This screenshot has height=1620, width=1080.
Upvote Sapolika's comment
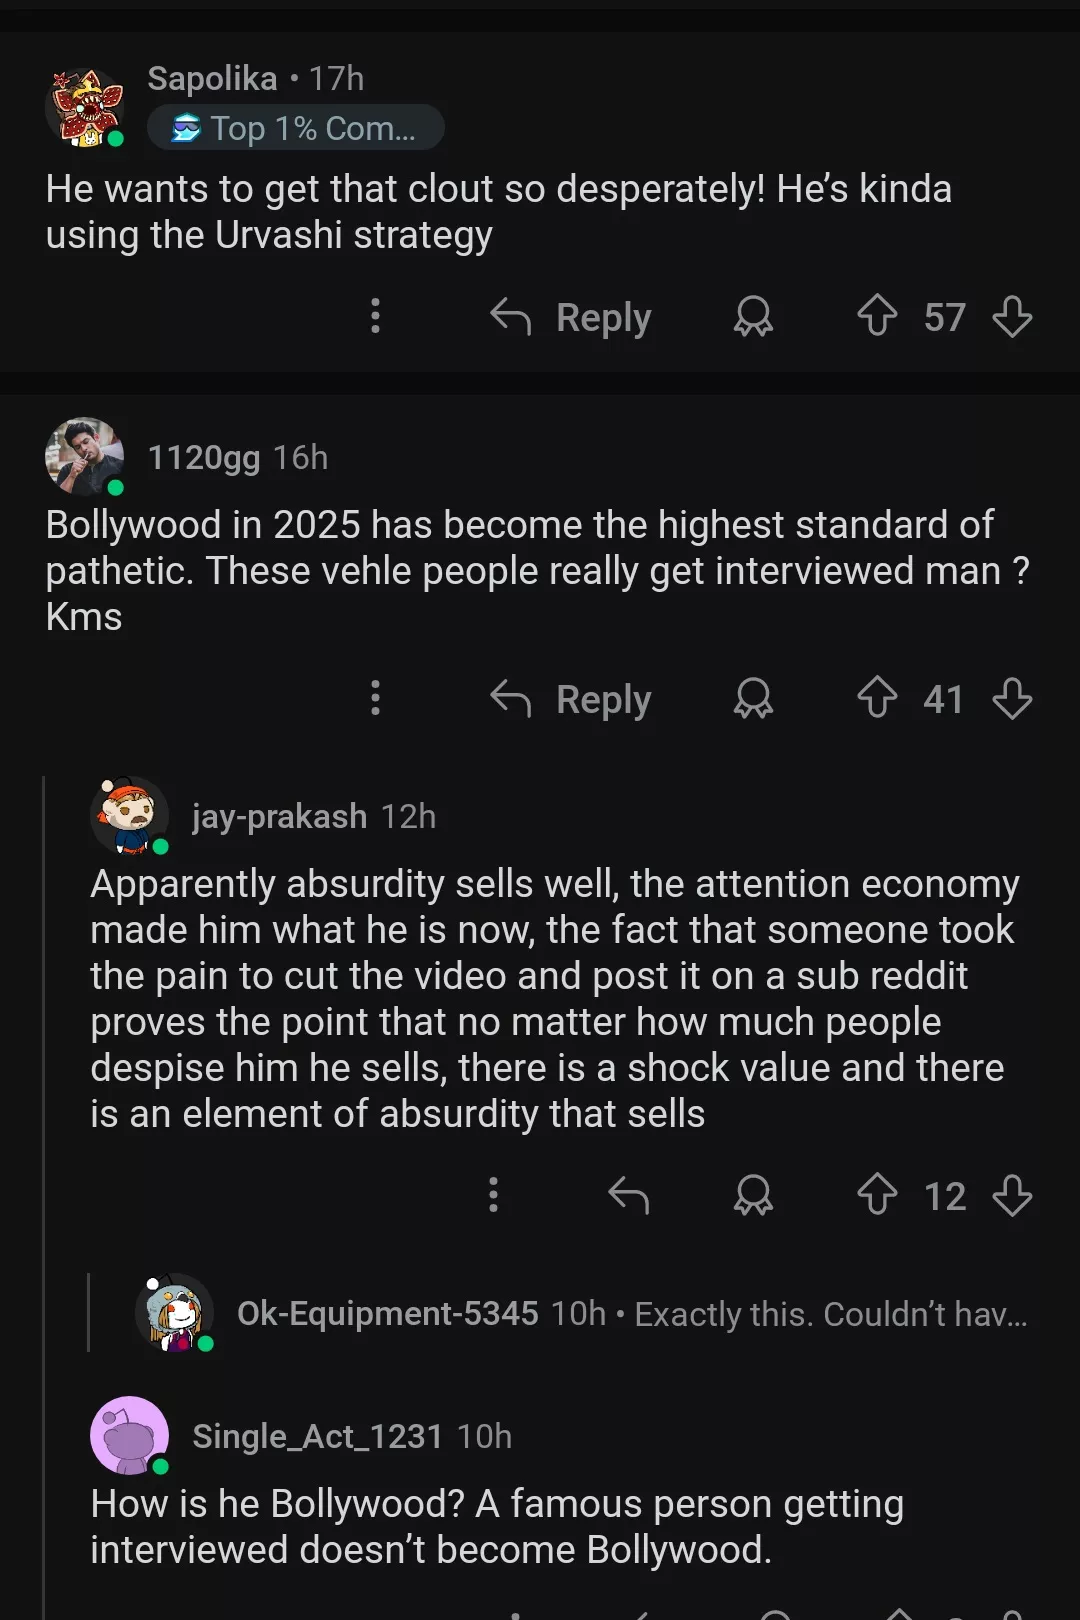coord(877,316)
